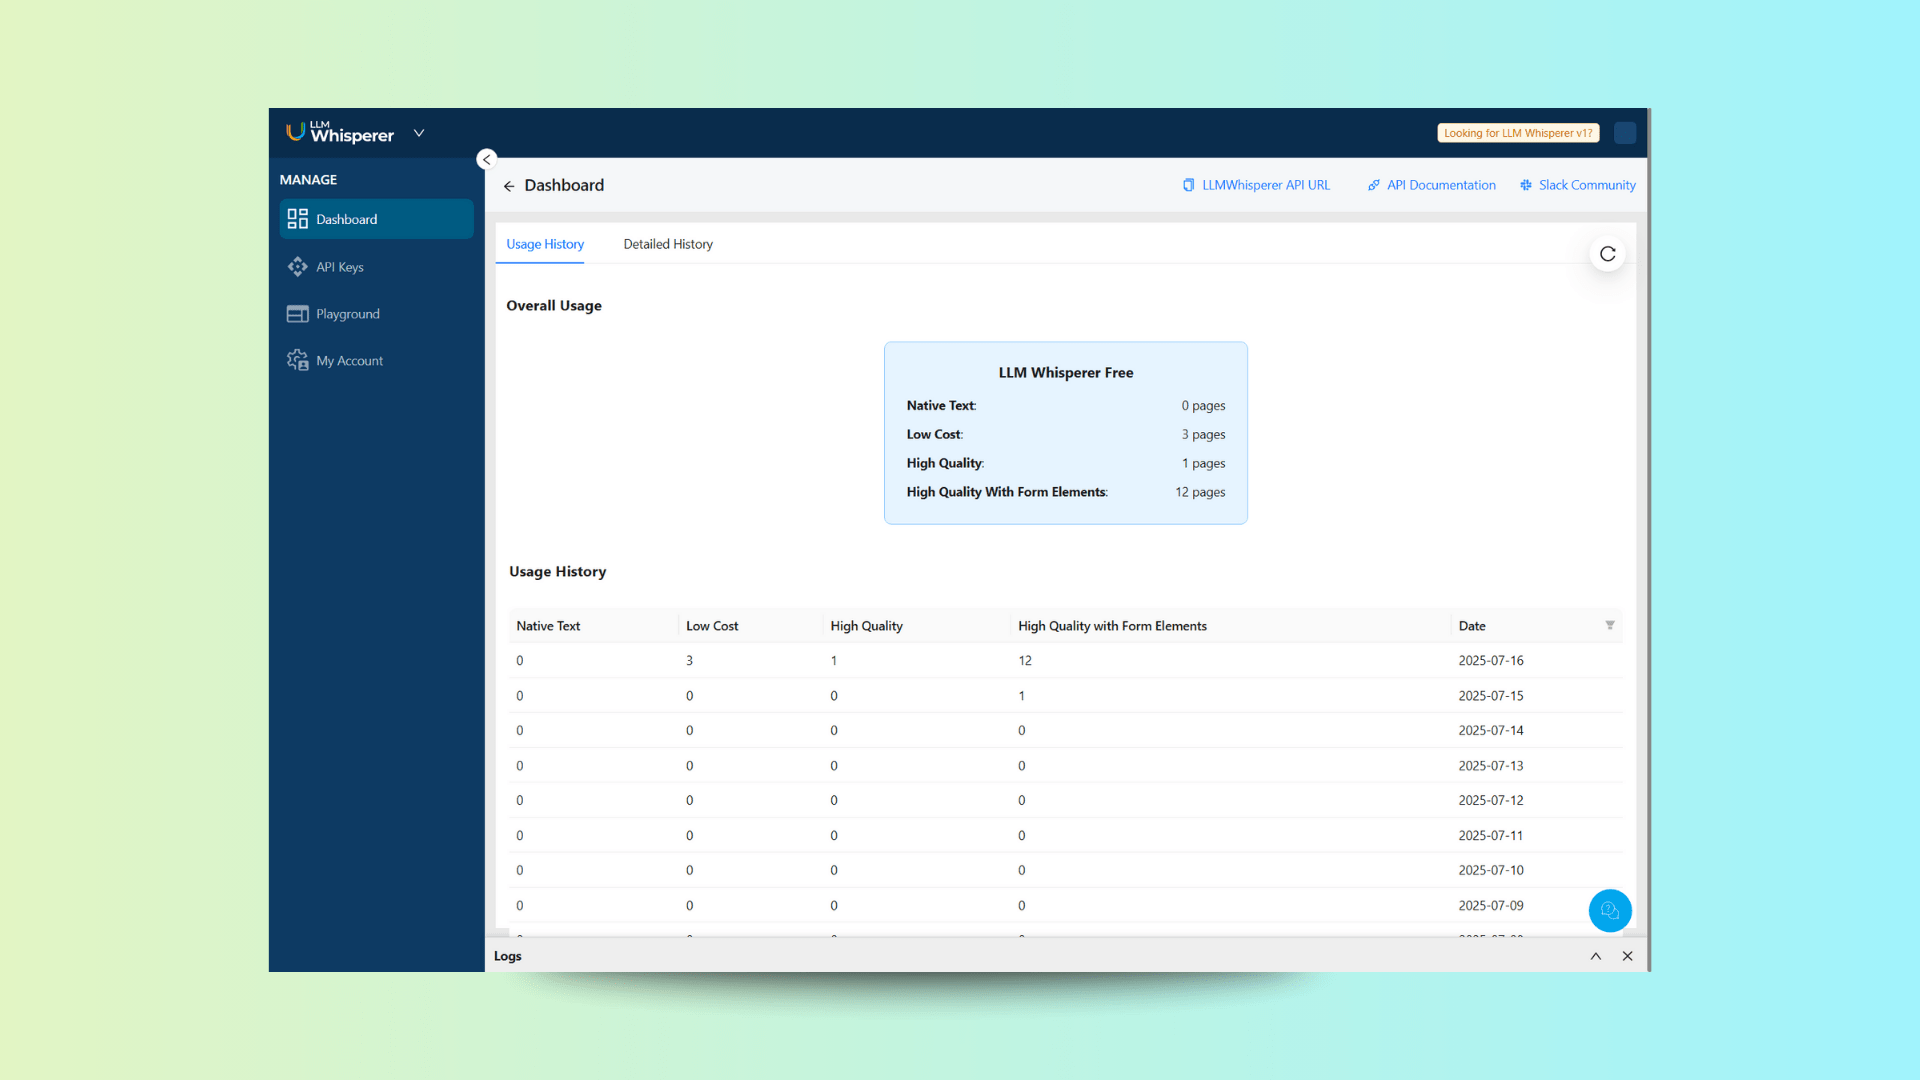
Task: Open the My Account settings
Action: click(x=349, y=360)
